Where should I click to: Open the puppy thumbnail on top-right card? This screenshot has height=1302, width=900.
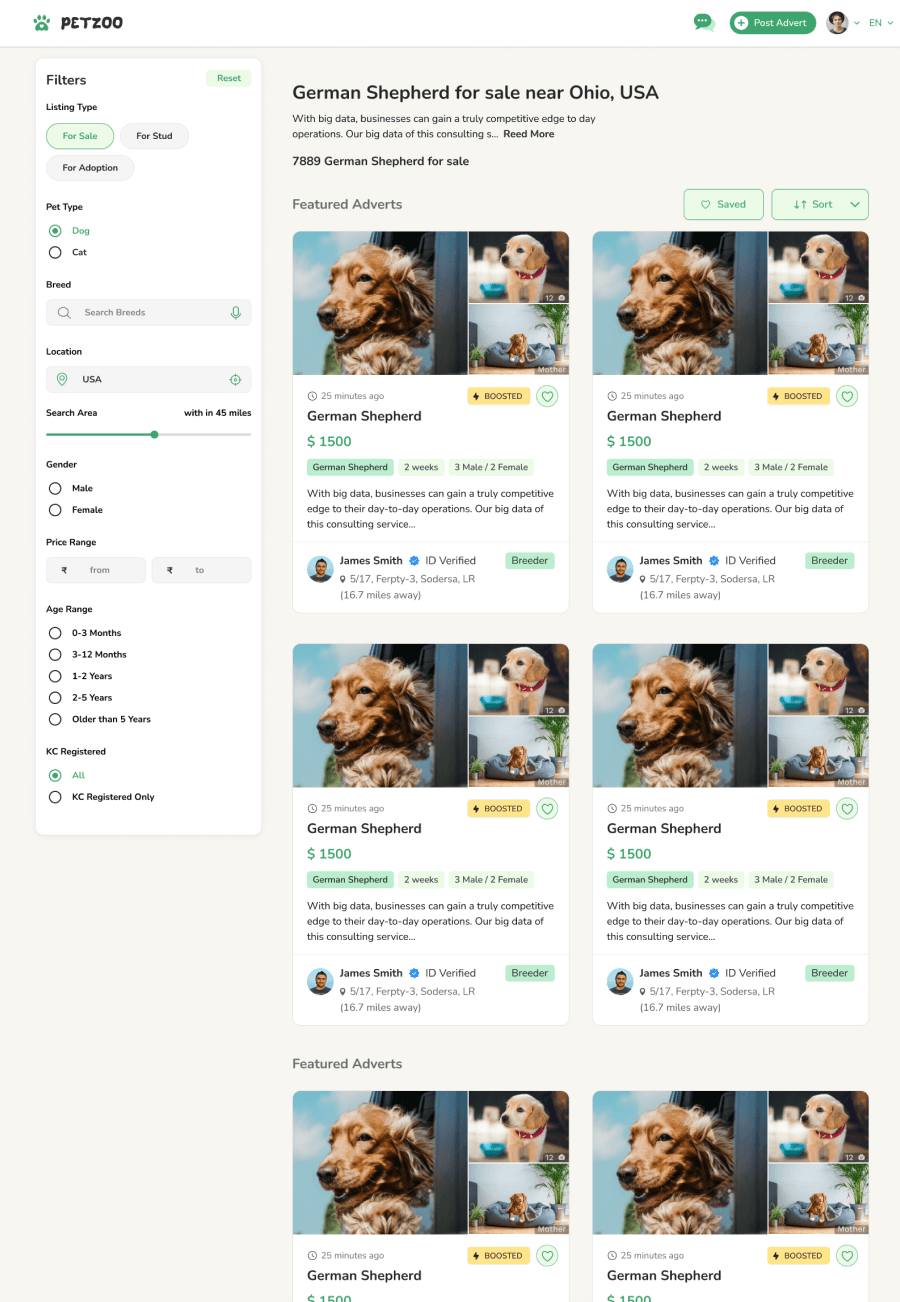point(819,268)
